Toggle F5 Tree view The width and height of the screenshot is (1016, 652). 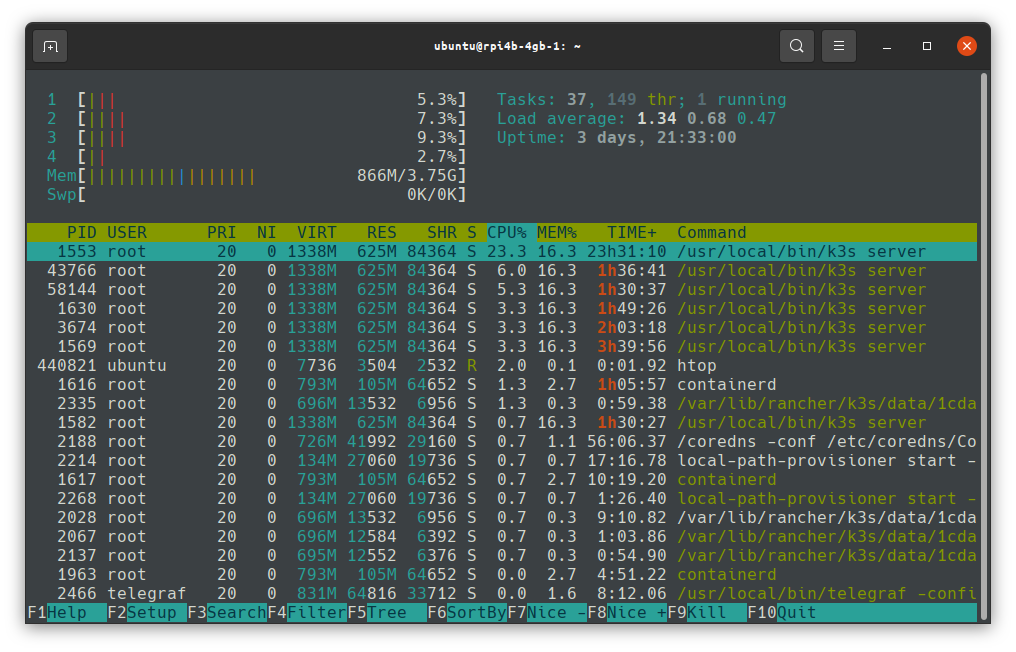pos(386,612)
